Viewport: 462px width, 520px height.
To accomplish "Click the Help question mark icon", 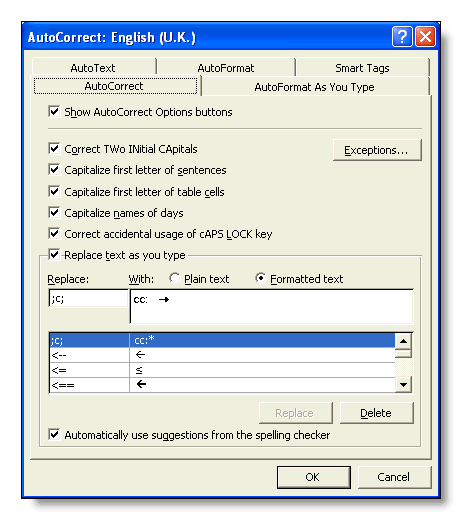I will point(402,36).
